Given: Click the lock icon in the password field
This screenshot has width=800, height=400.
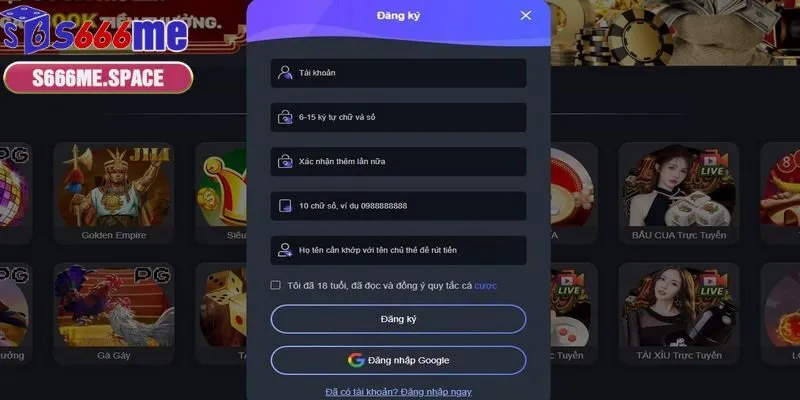Looking at the screenshot, I should (285, 117).
